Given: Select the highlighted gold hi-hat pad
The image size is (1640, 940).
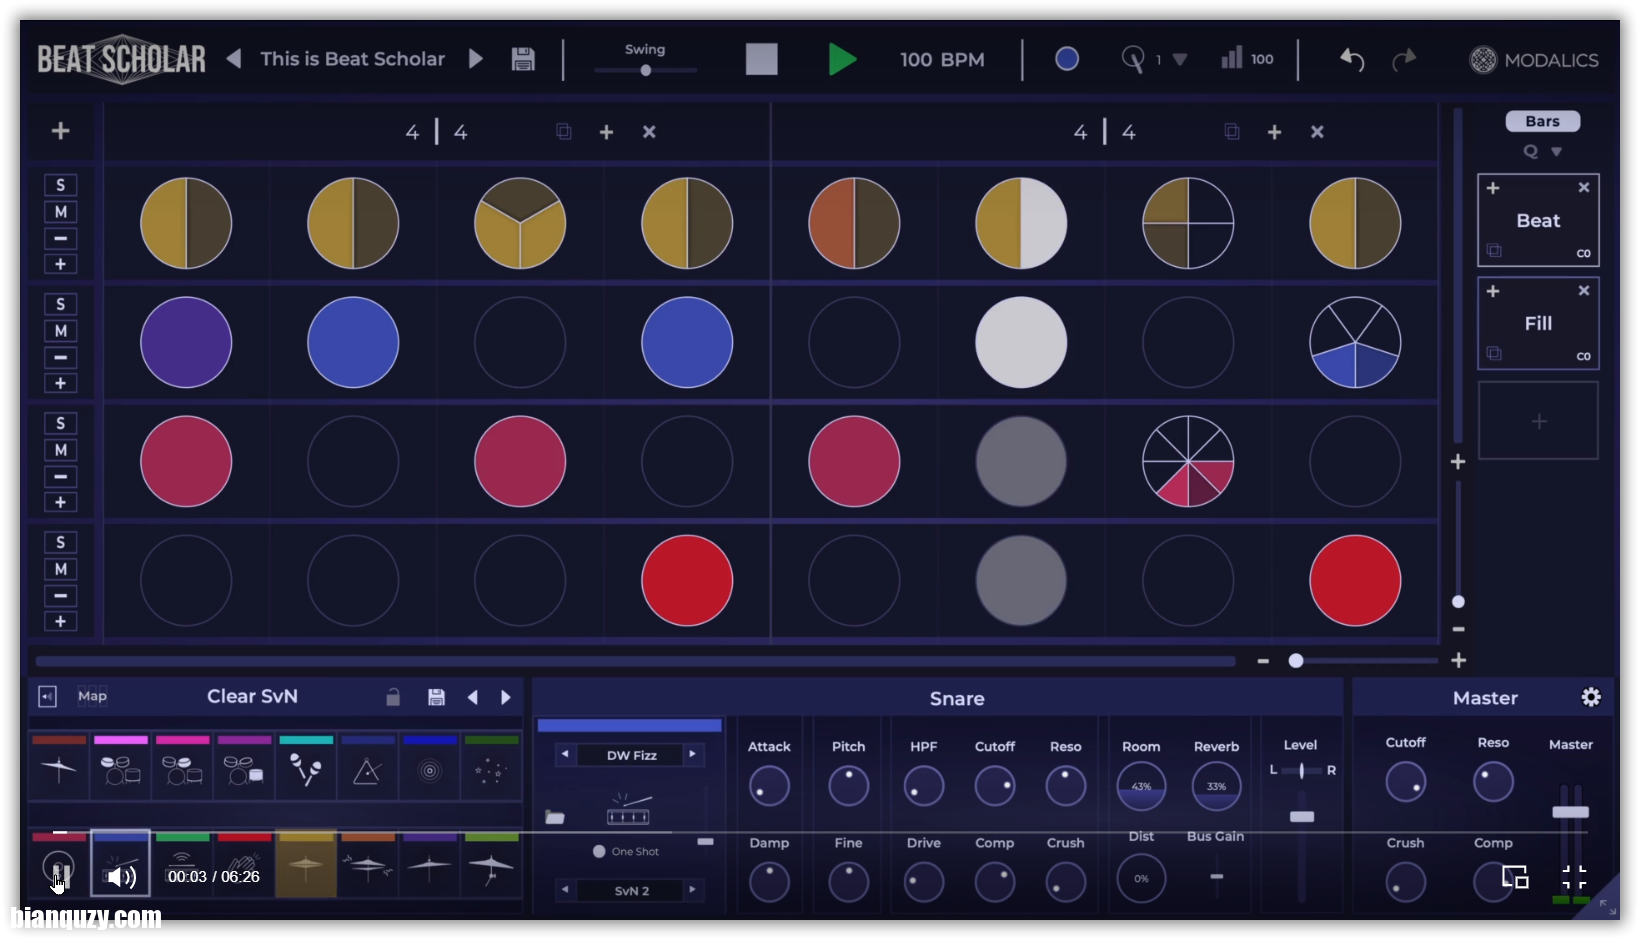Looking at the screenshot, I should pos(306,864).
